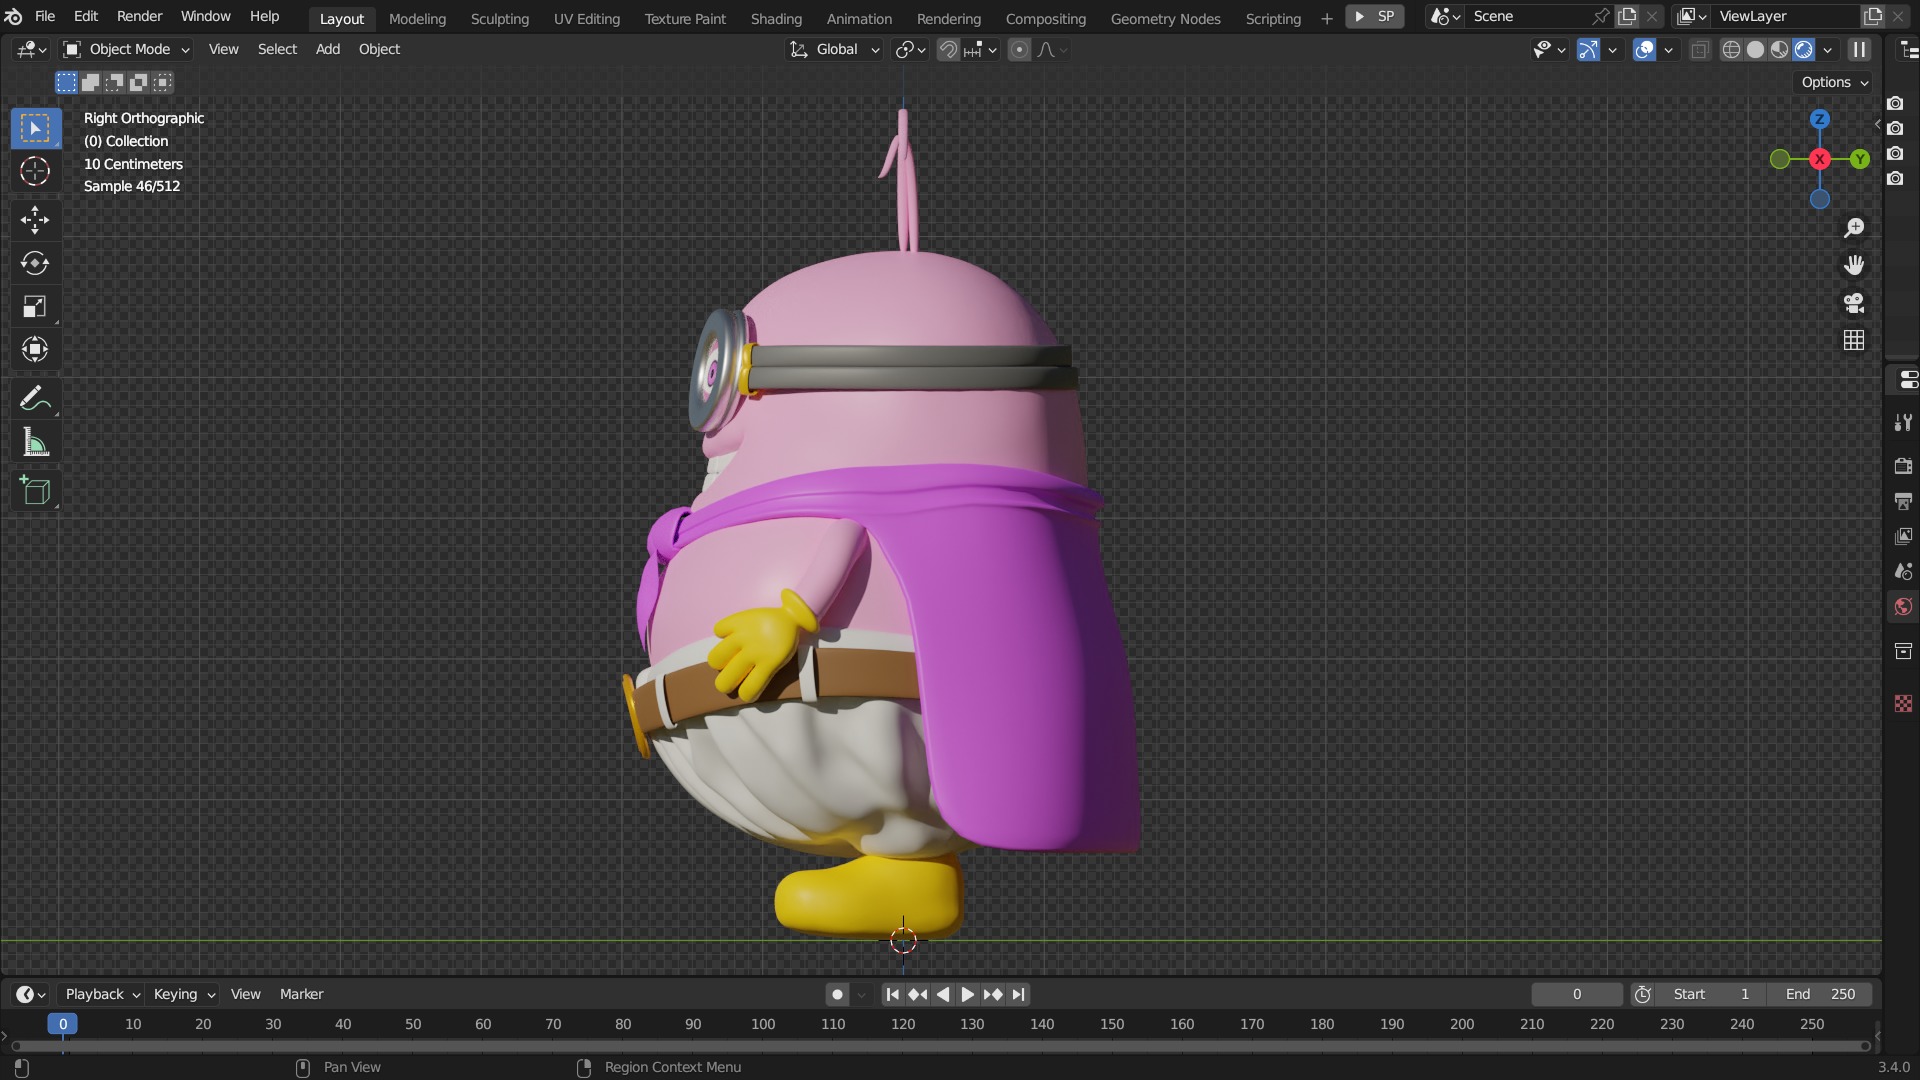Viewport: 1920px width, 1080px height.
Task: Switch perspective/orthographic grid icon
Action: pyautogui.click(x=1854, y=340)
